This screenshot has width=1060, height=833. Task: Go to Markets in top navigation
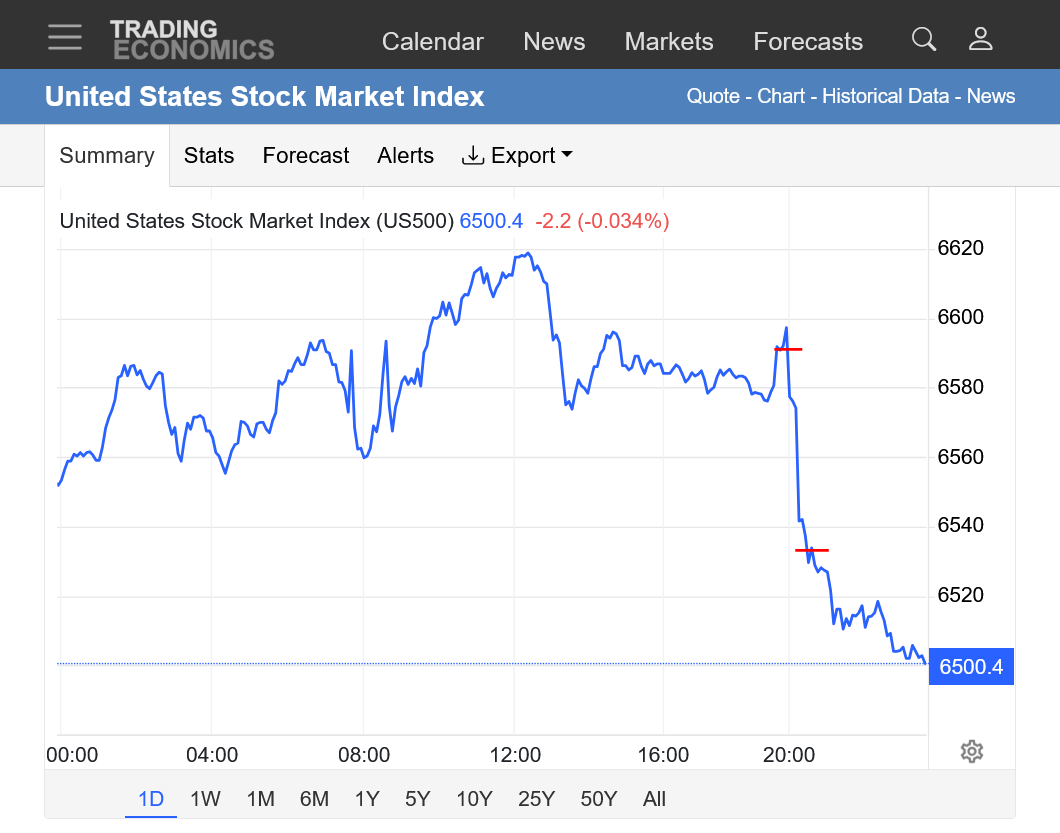point(669,42)
